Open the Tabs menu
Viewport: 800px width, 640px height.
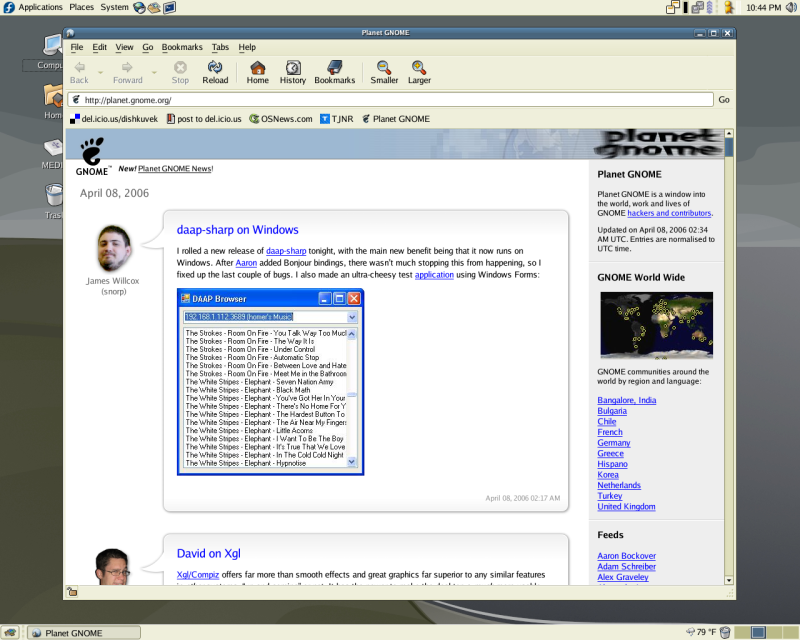click(220, 47)
